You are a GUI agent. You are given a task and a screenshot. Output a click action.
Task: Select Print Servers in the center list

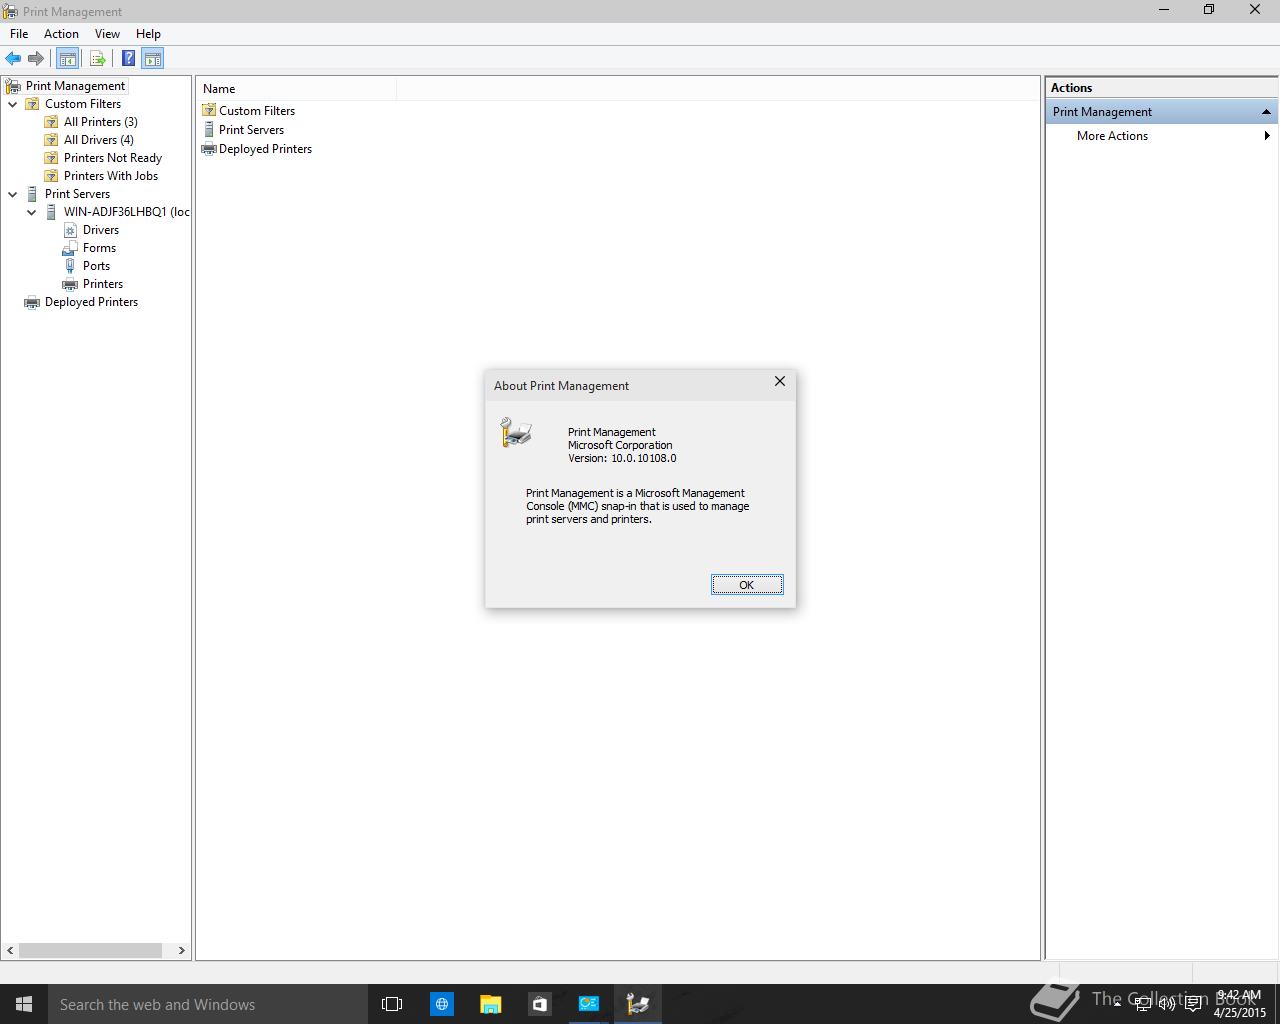251,130
